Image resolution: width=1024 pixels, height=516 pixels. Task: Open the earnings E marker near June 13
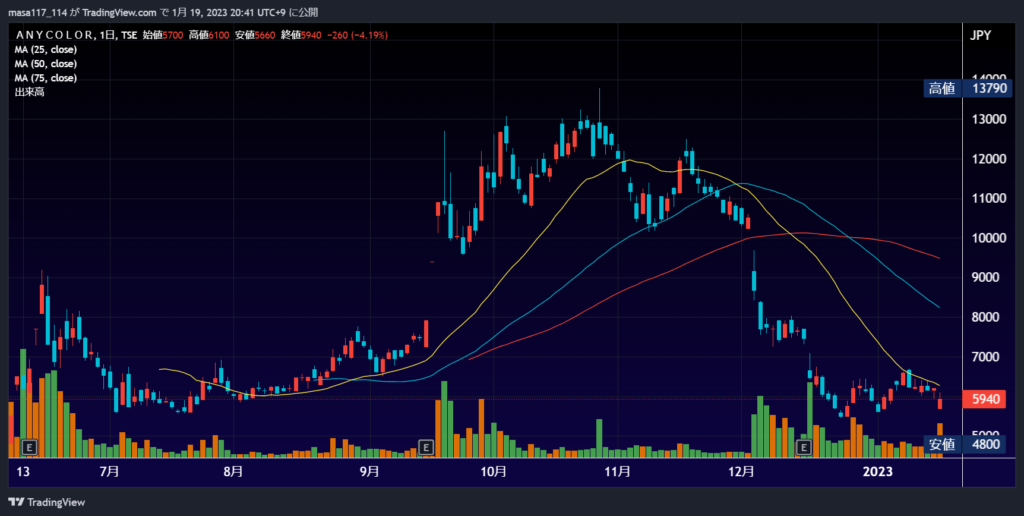click(29, 447)
